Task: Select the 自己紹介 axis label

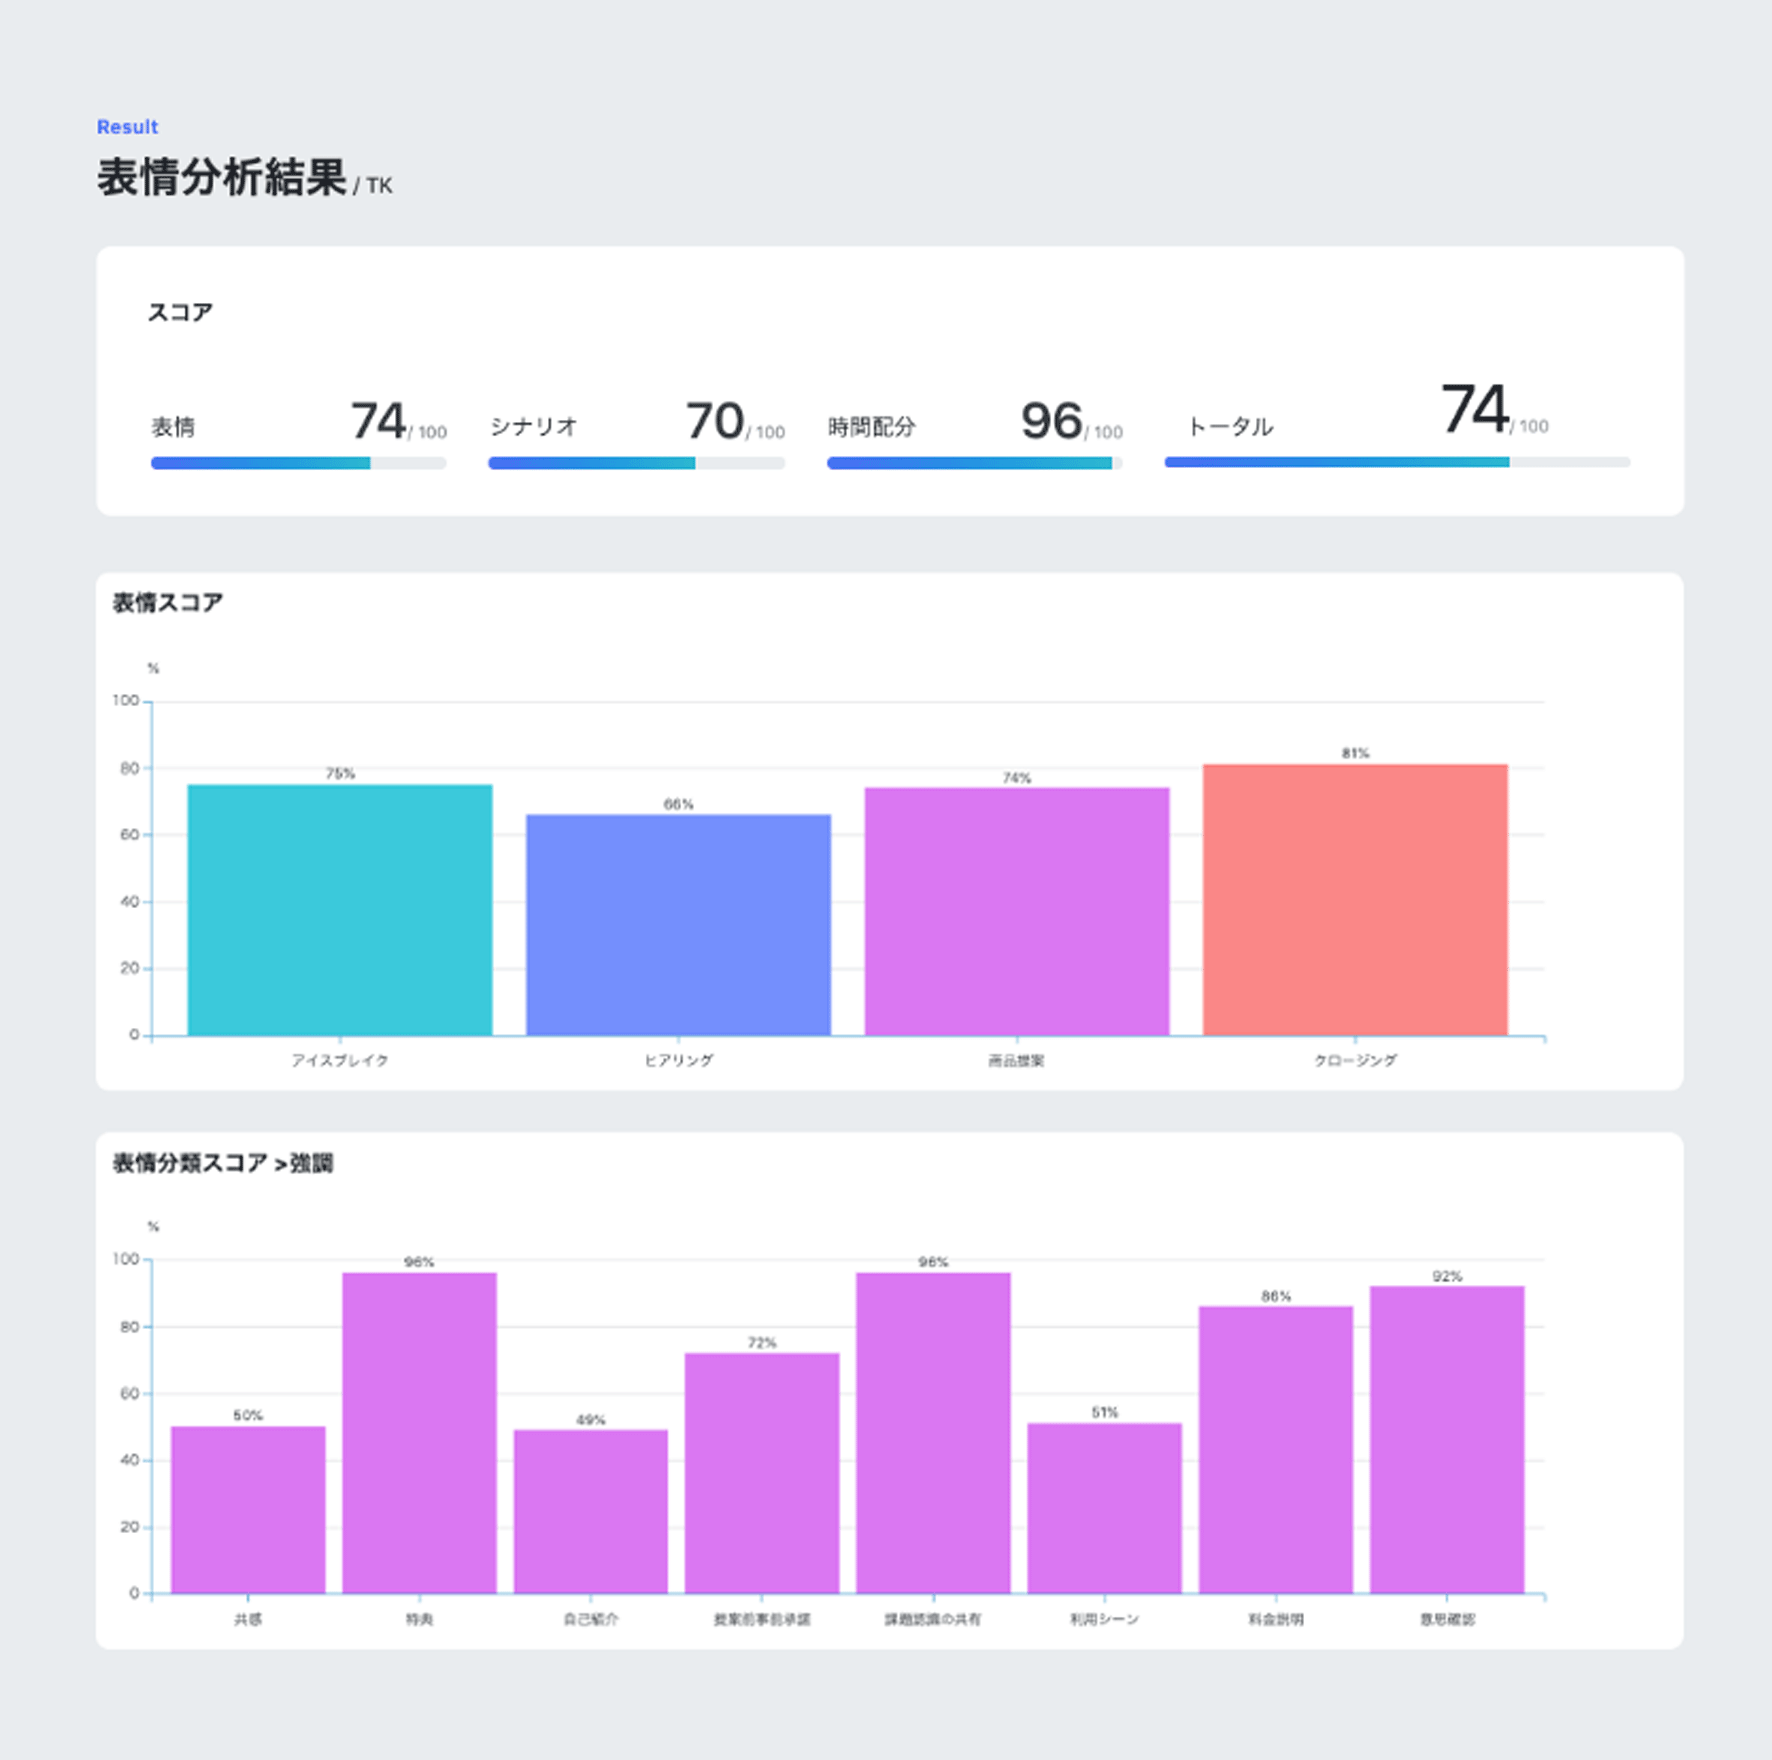Action: (591, 1618)
